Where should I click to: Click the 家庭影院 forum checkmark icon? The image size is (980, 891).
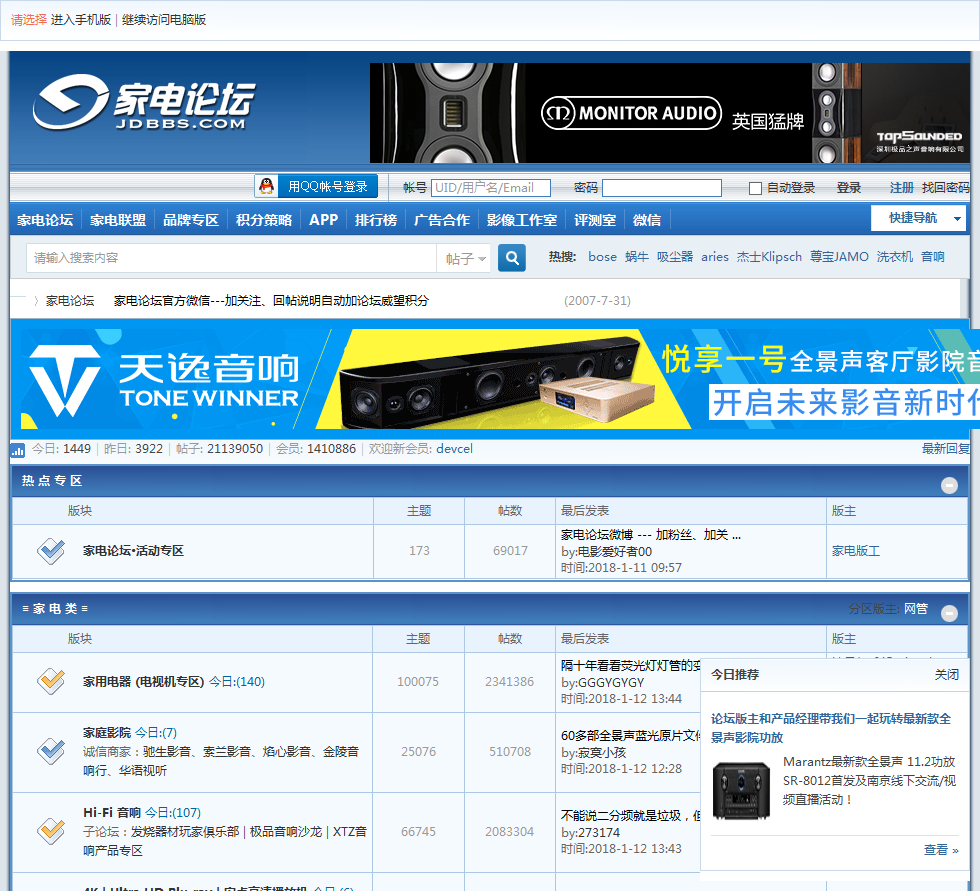(x=51, y=752)
